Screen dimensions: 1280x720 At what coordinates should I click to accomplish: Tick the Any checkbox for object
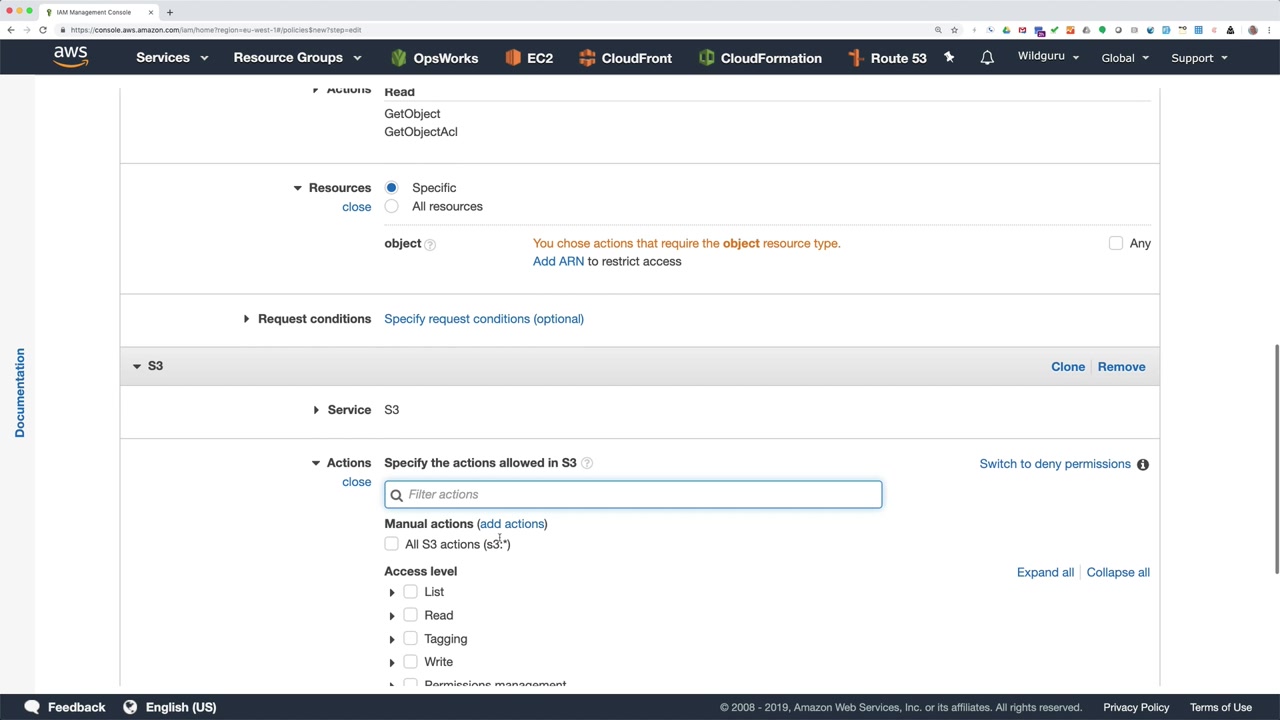[1116, 243]
